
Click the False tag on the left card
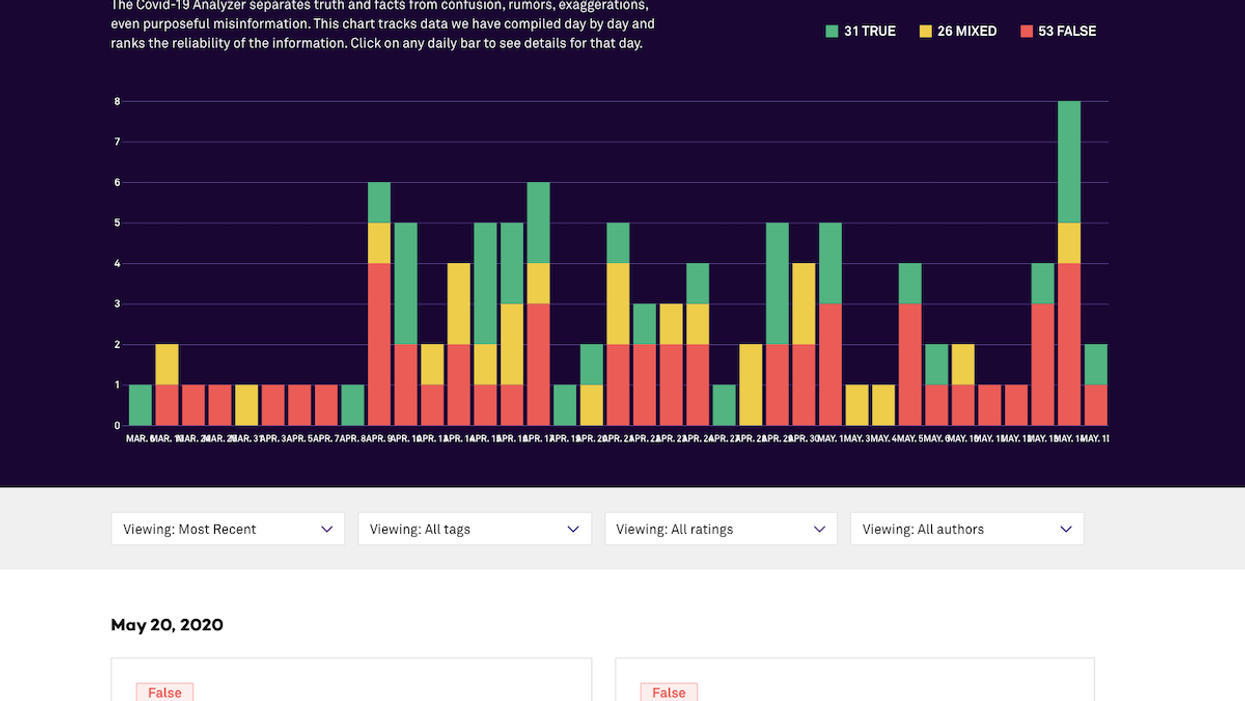(x=165, y=692)
